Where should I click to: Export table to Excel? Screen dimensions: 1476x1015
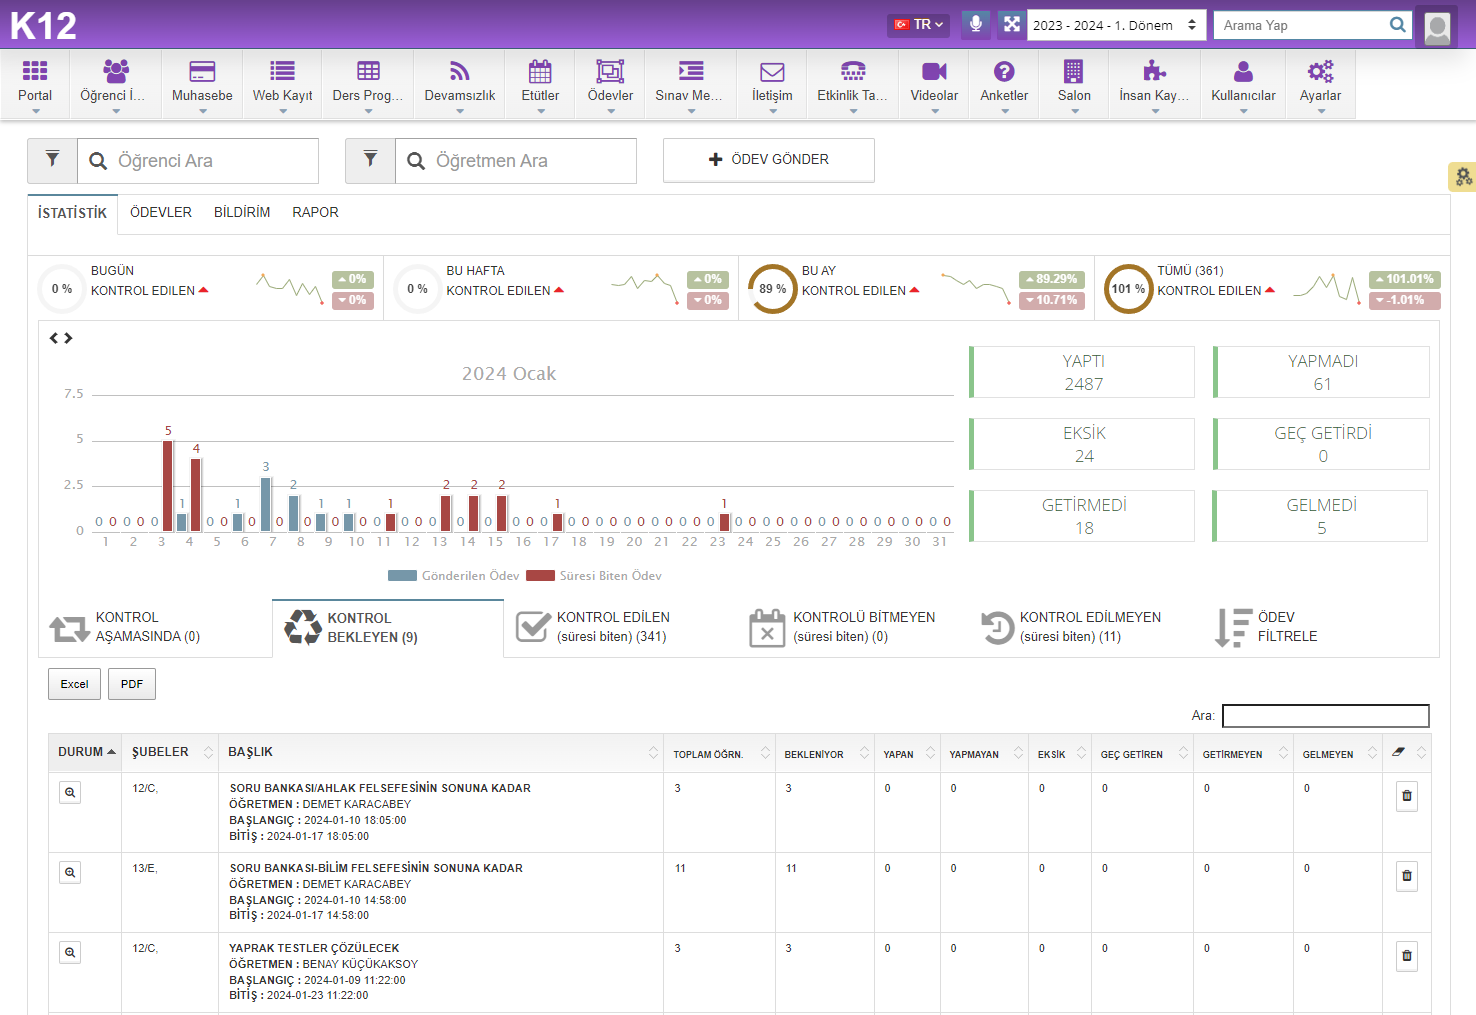pyautogui.click(x=74, y=684)
